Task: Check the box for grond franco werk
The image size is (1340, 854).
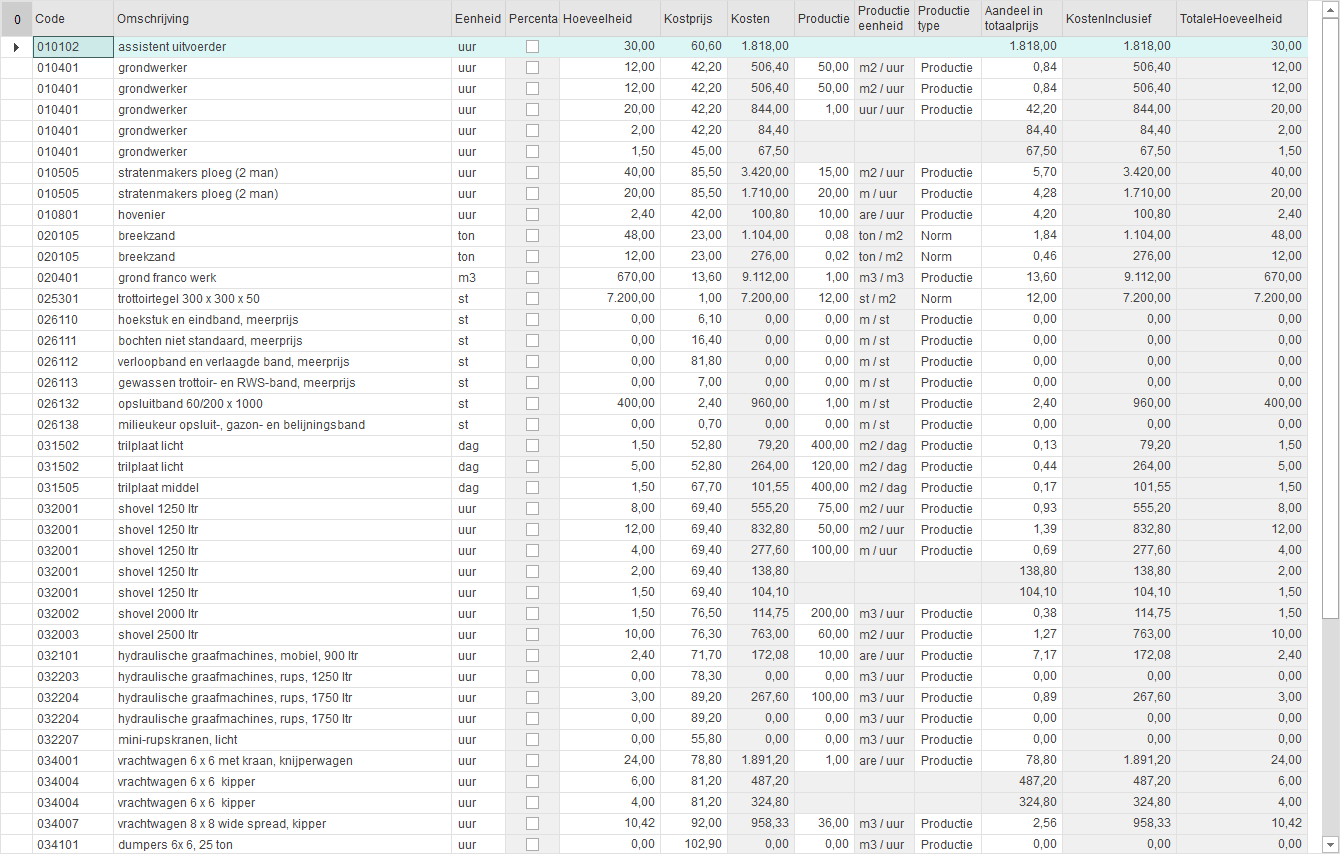Action: [x=532, y=278]
